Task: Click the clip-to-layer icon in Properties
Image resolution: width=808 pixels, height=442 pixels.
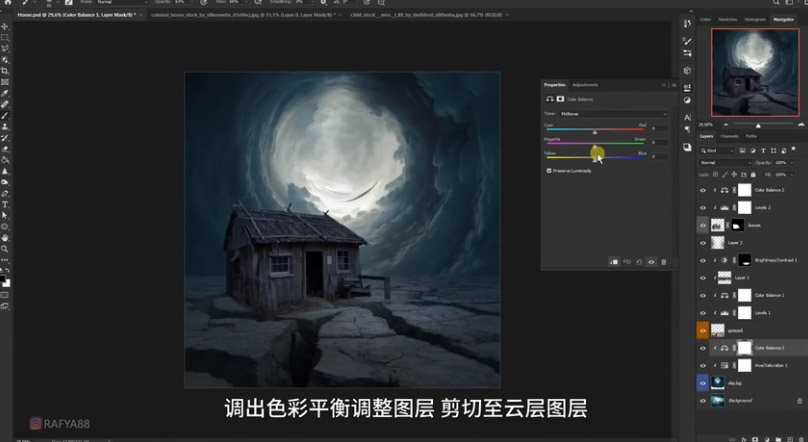Action: pyautogui.click(x=615, y=262)
